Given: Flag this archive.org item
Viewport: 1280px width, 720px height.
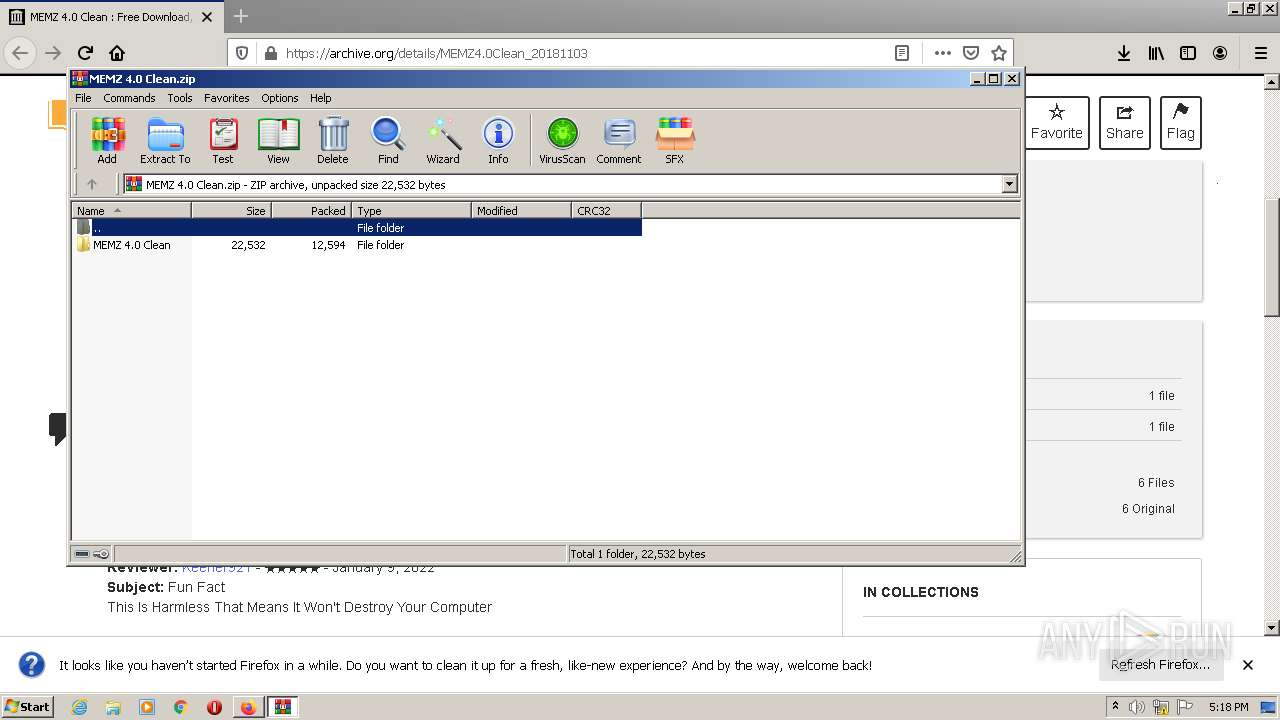Looking at the screenshot, I should [1180, 123].
